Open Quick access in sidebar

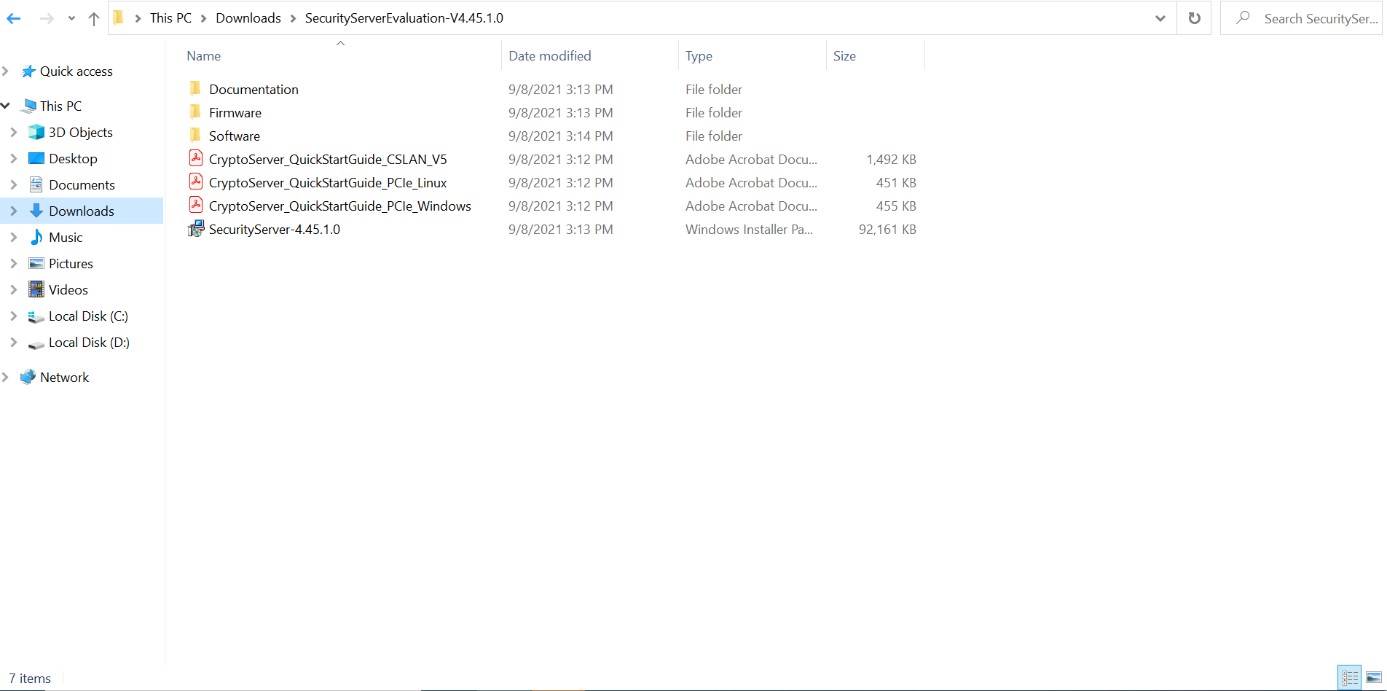(x=76, y=71)
